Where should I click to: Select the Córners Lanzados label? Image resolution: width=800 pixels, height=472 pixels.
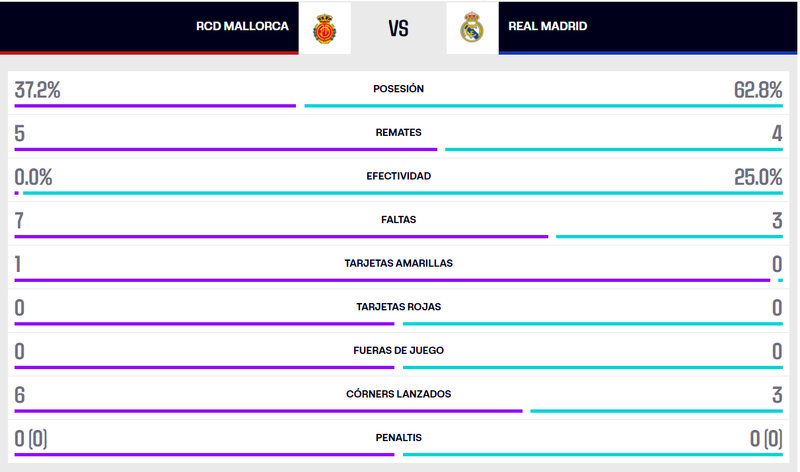click(x=398, y=394)
